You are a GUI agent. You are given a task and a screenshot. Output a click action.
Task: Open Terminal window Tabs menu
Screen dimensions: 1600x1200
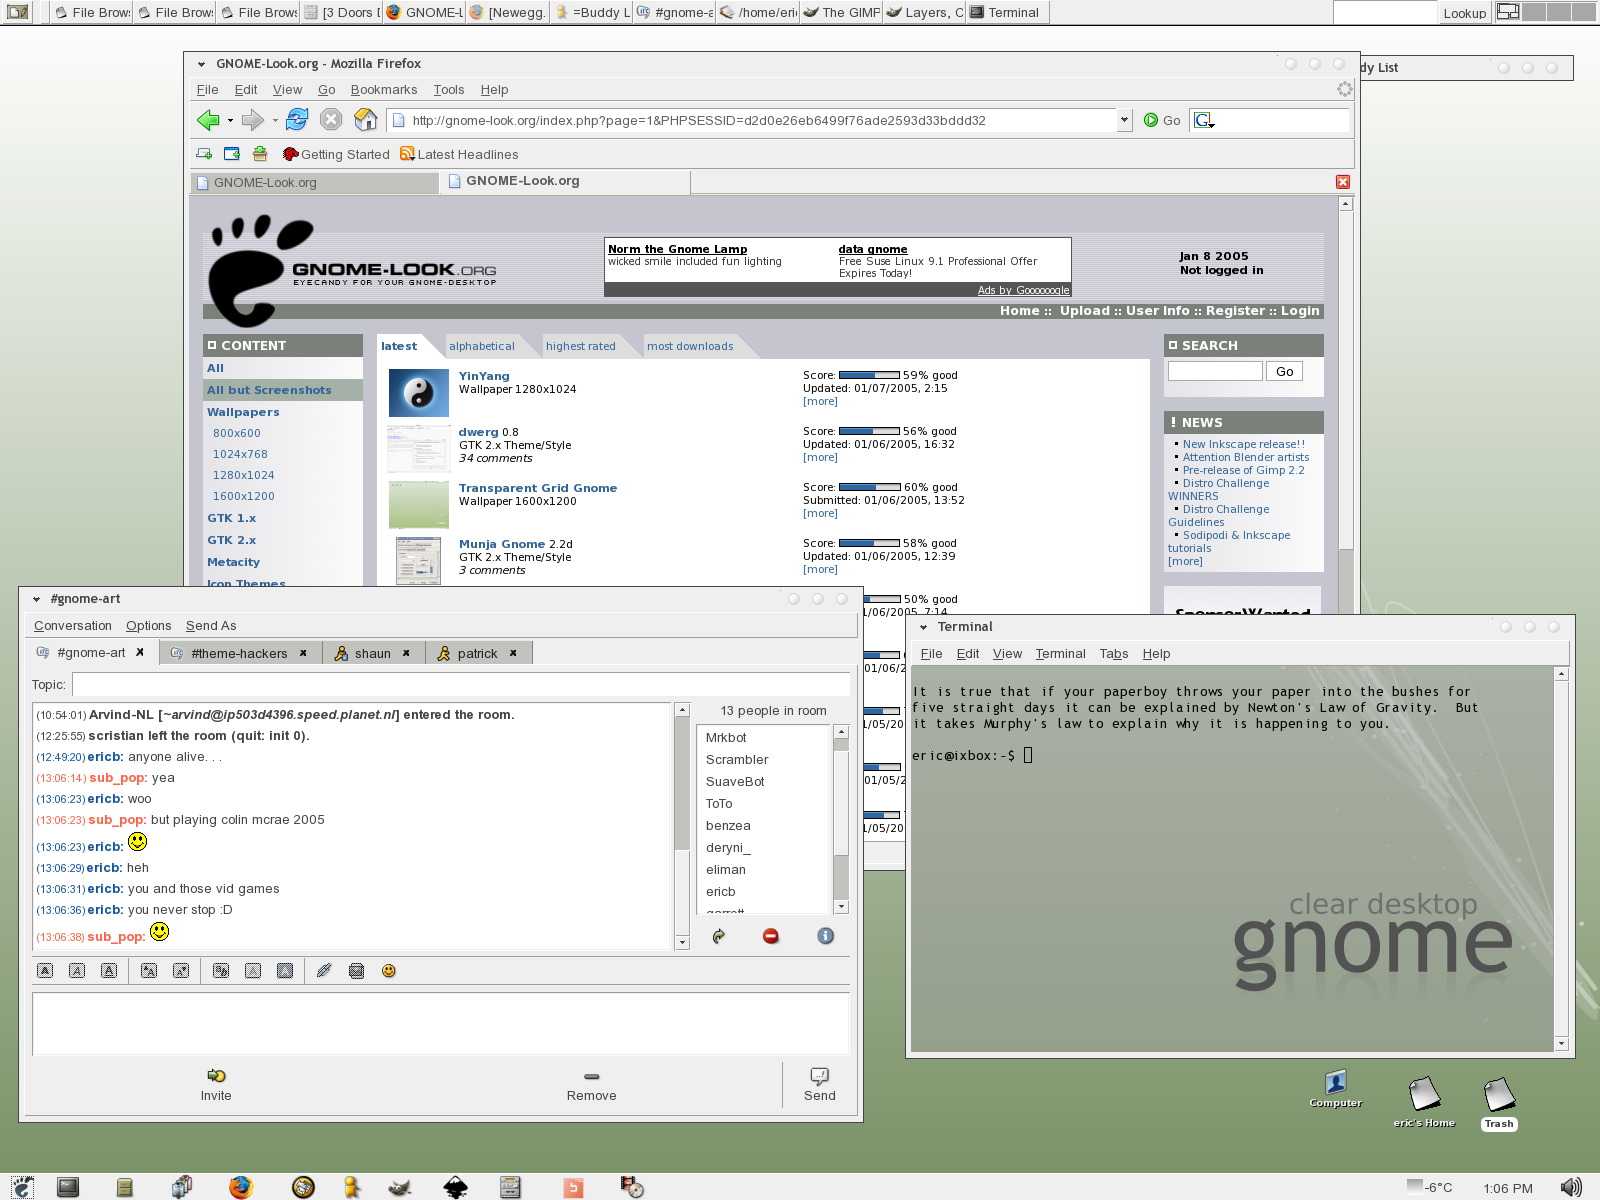click(x=1114, y=654)
